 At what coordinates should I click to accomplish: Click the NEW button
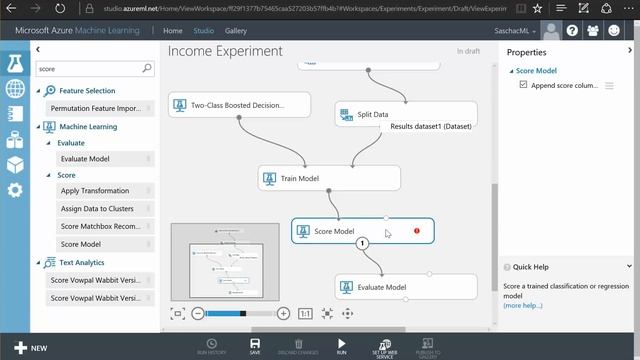tap(31, 348)
